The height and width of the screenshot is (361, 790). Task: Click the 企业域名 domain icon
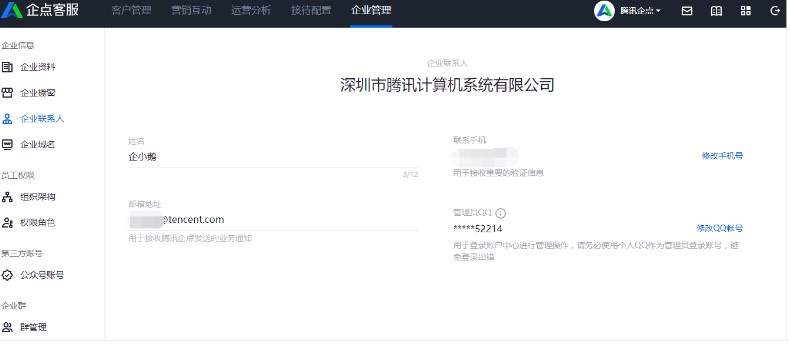click(x=7, y=145)
